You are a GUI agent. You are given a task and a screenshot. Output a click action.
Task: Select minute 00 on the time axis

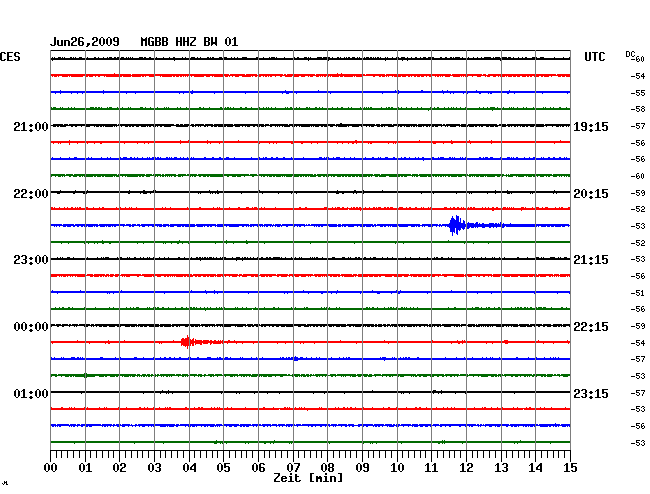[51, 468]
